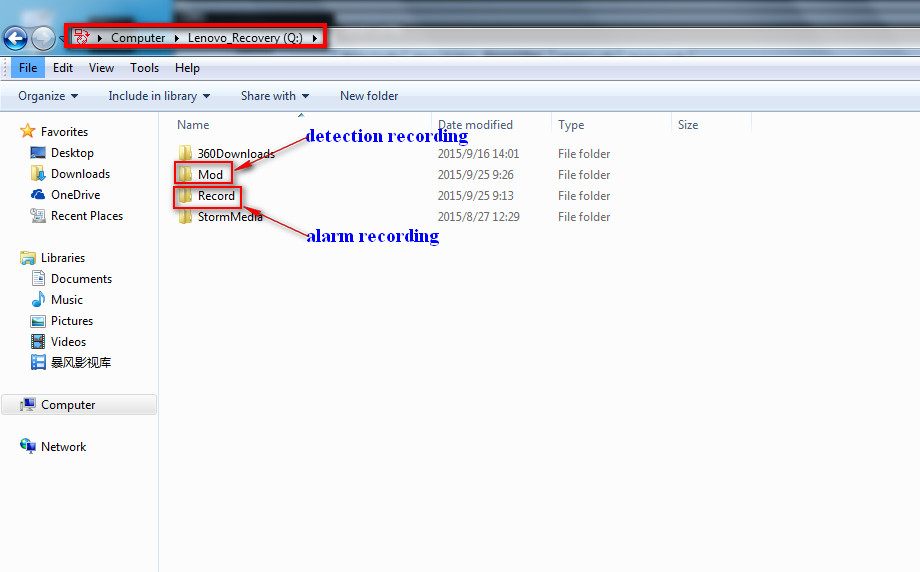Click the computer icon in the address bar
Image resolution: width=920 pixels, height=572 pixels.
click(x=82, y=37)
